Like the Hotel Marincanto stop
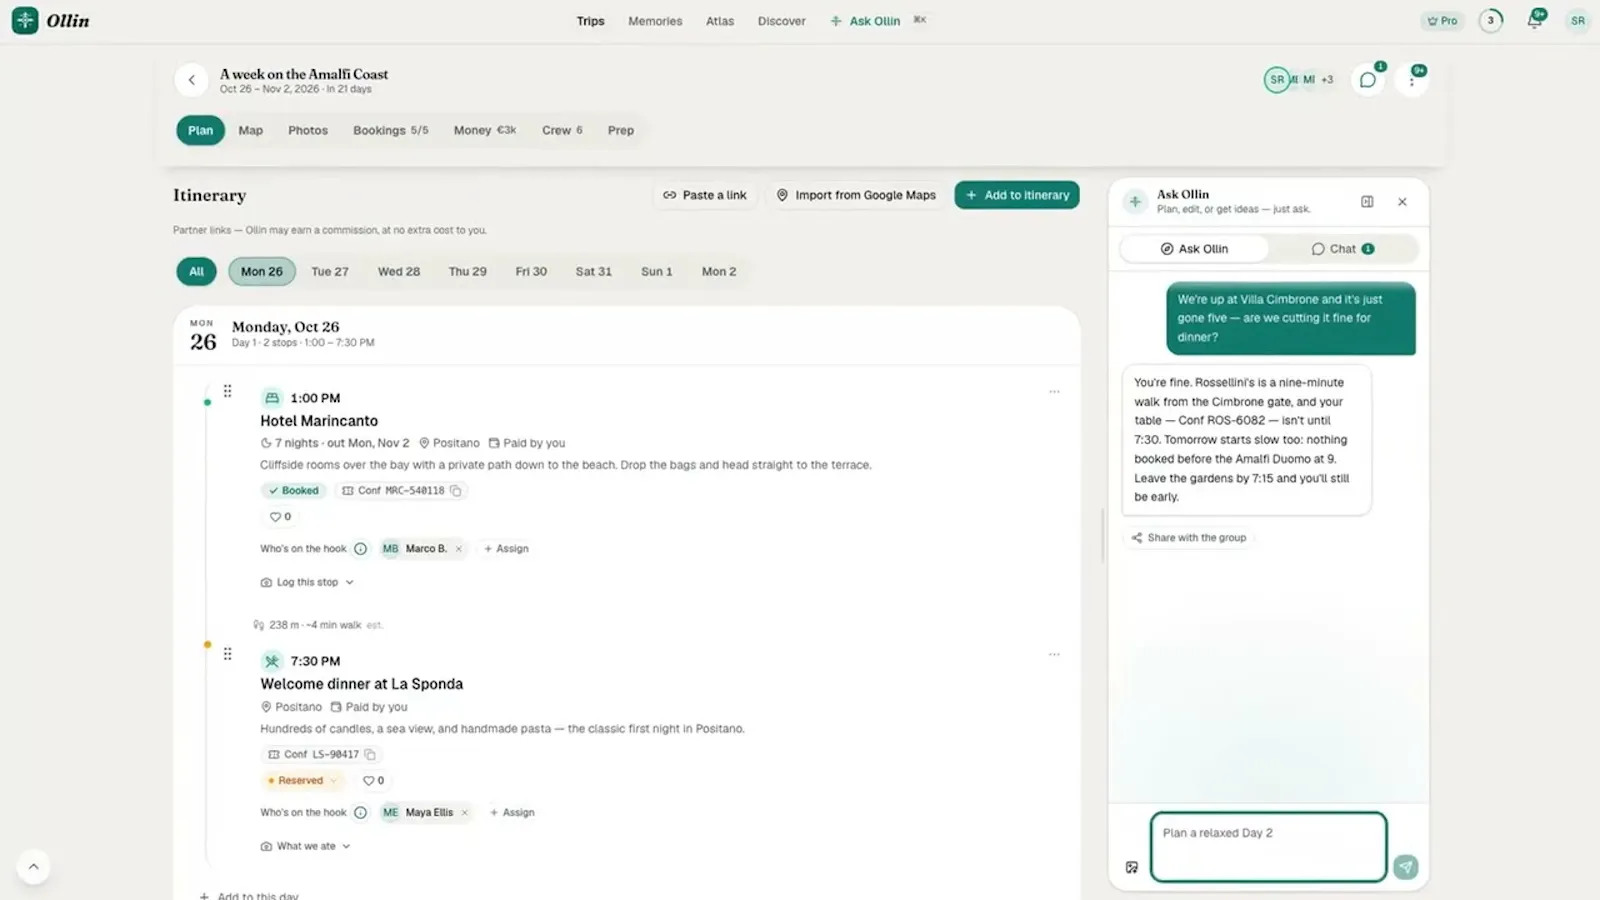Viewport: 1600px width, 900px height. 280,517
